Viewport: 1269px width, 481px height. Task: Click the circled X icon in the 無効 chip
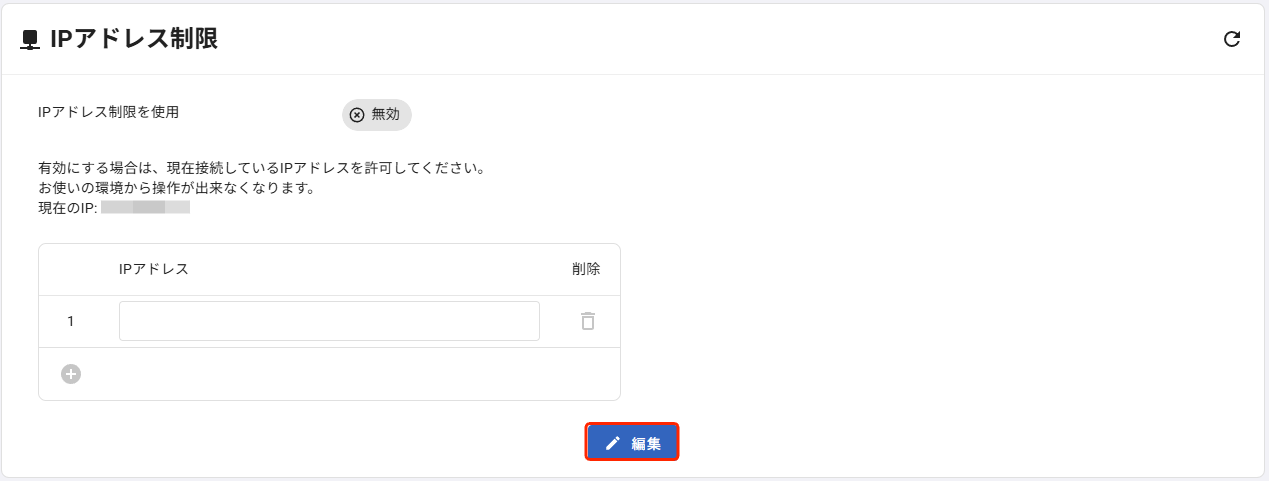tap(357, 115)
